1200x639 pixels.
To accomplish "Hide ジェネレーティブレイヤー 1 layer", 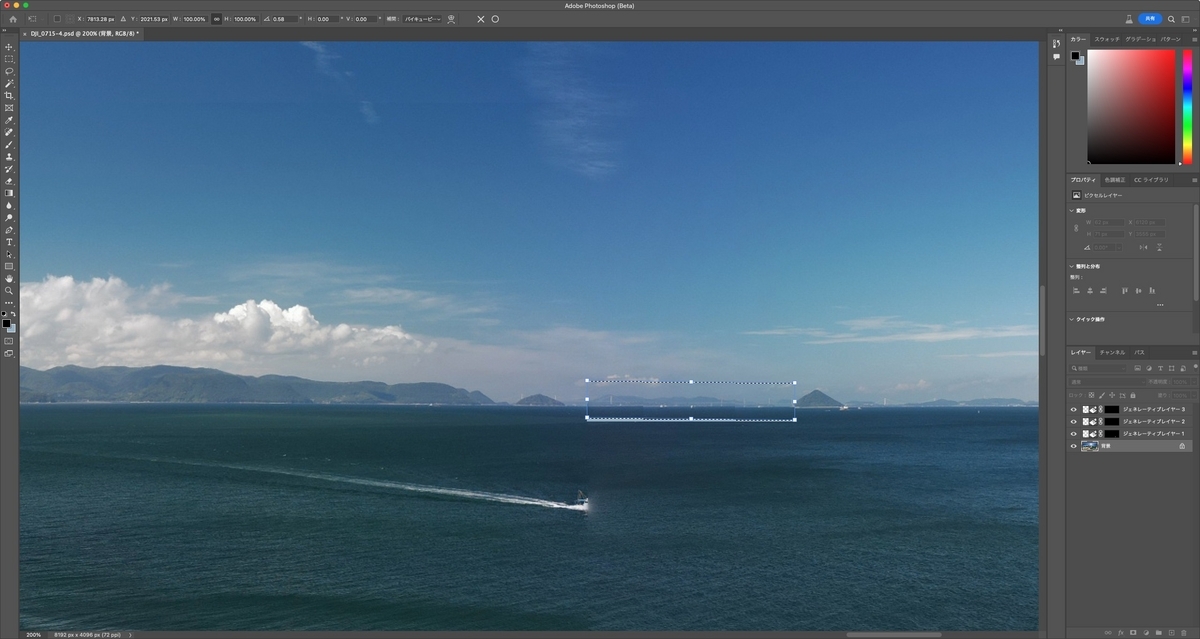I will pyautogui.click(x=1074, y=434).
